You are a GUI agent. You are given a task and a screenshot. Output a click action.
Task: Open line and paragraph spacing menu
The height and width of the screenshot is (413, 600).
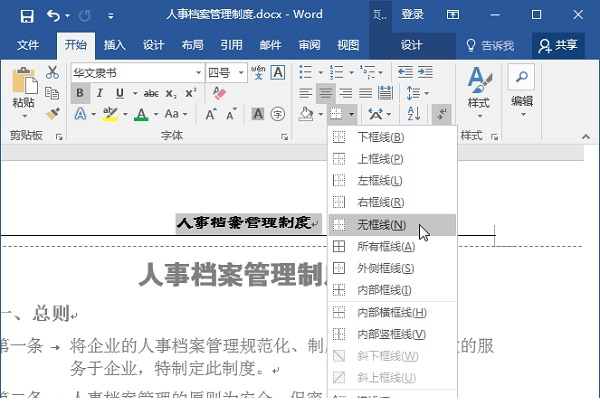(x=417, y=93)
